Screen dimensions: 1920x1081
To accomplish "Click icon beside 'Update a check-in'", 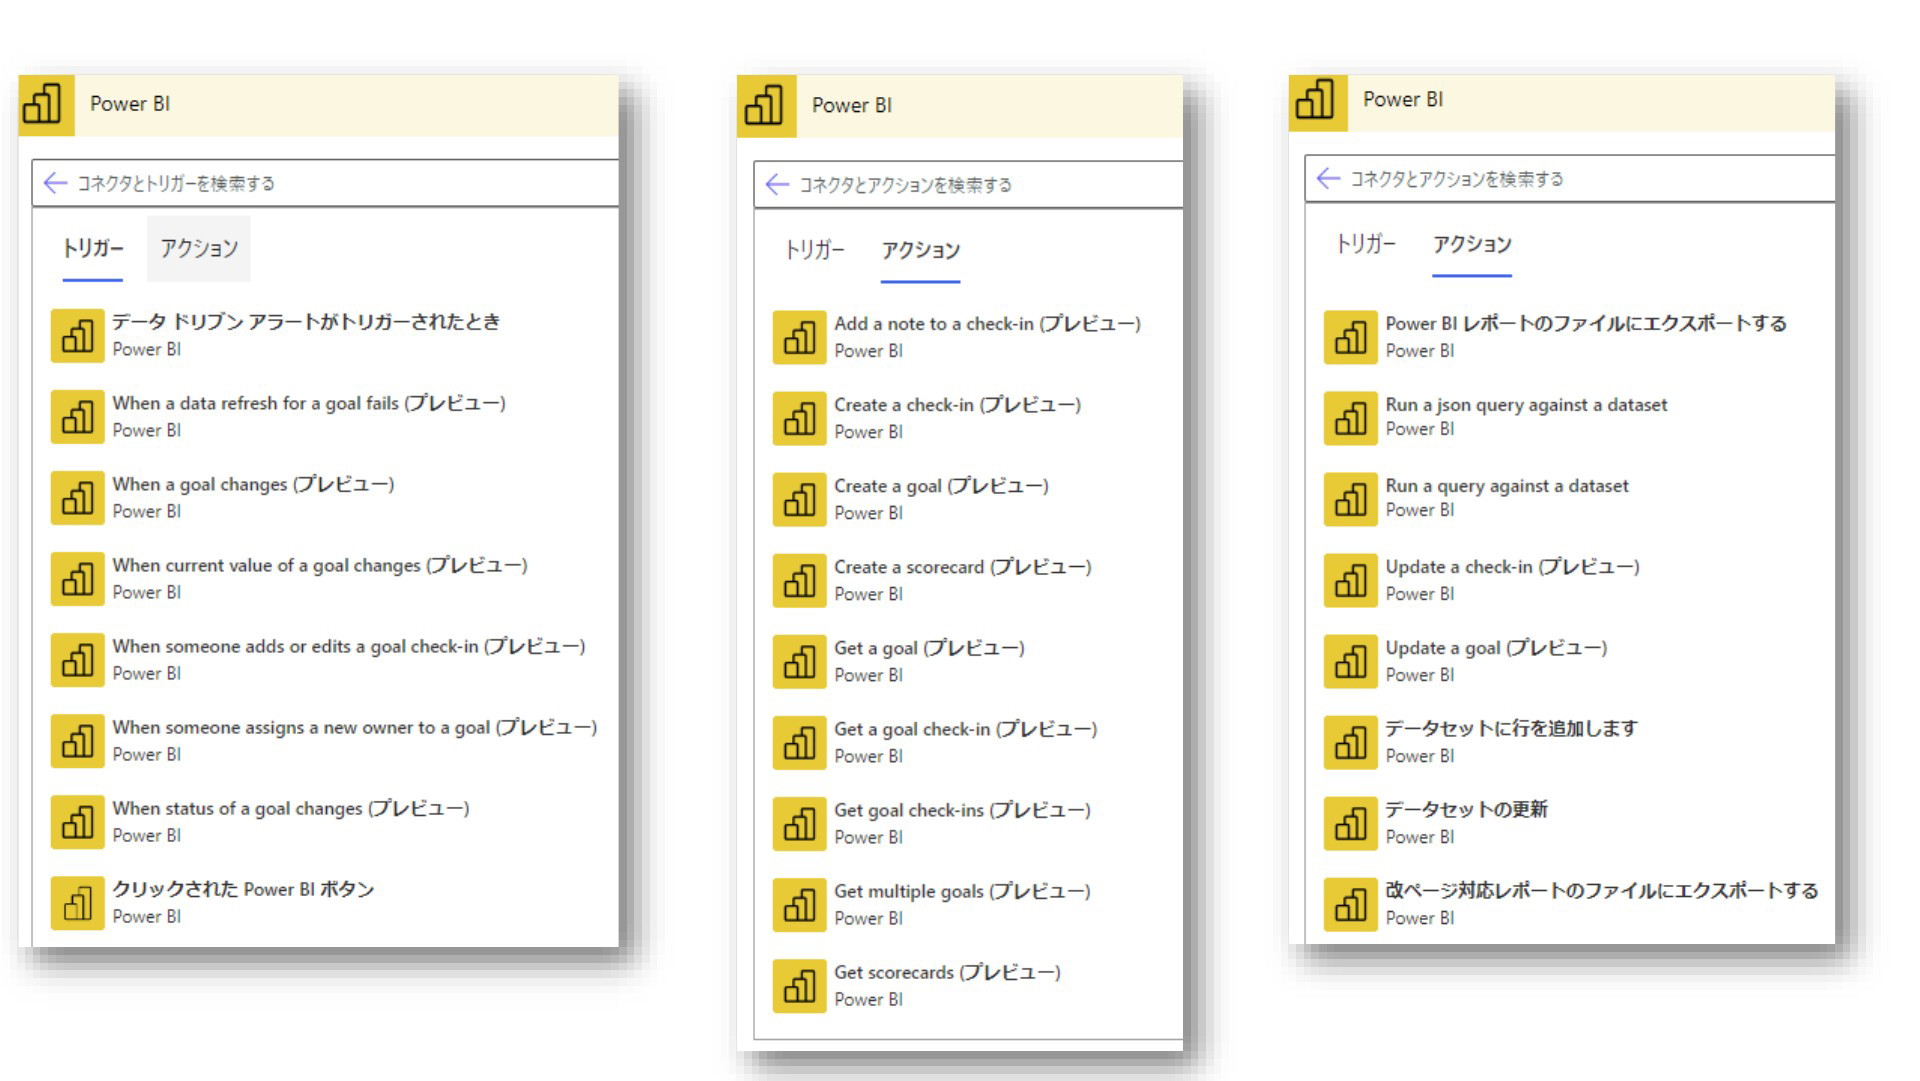I will (1351, 580).
